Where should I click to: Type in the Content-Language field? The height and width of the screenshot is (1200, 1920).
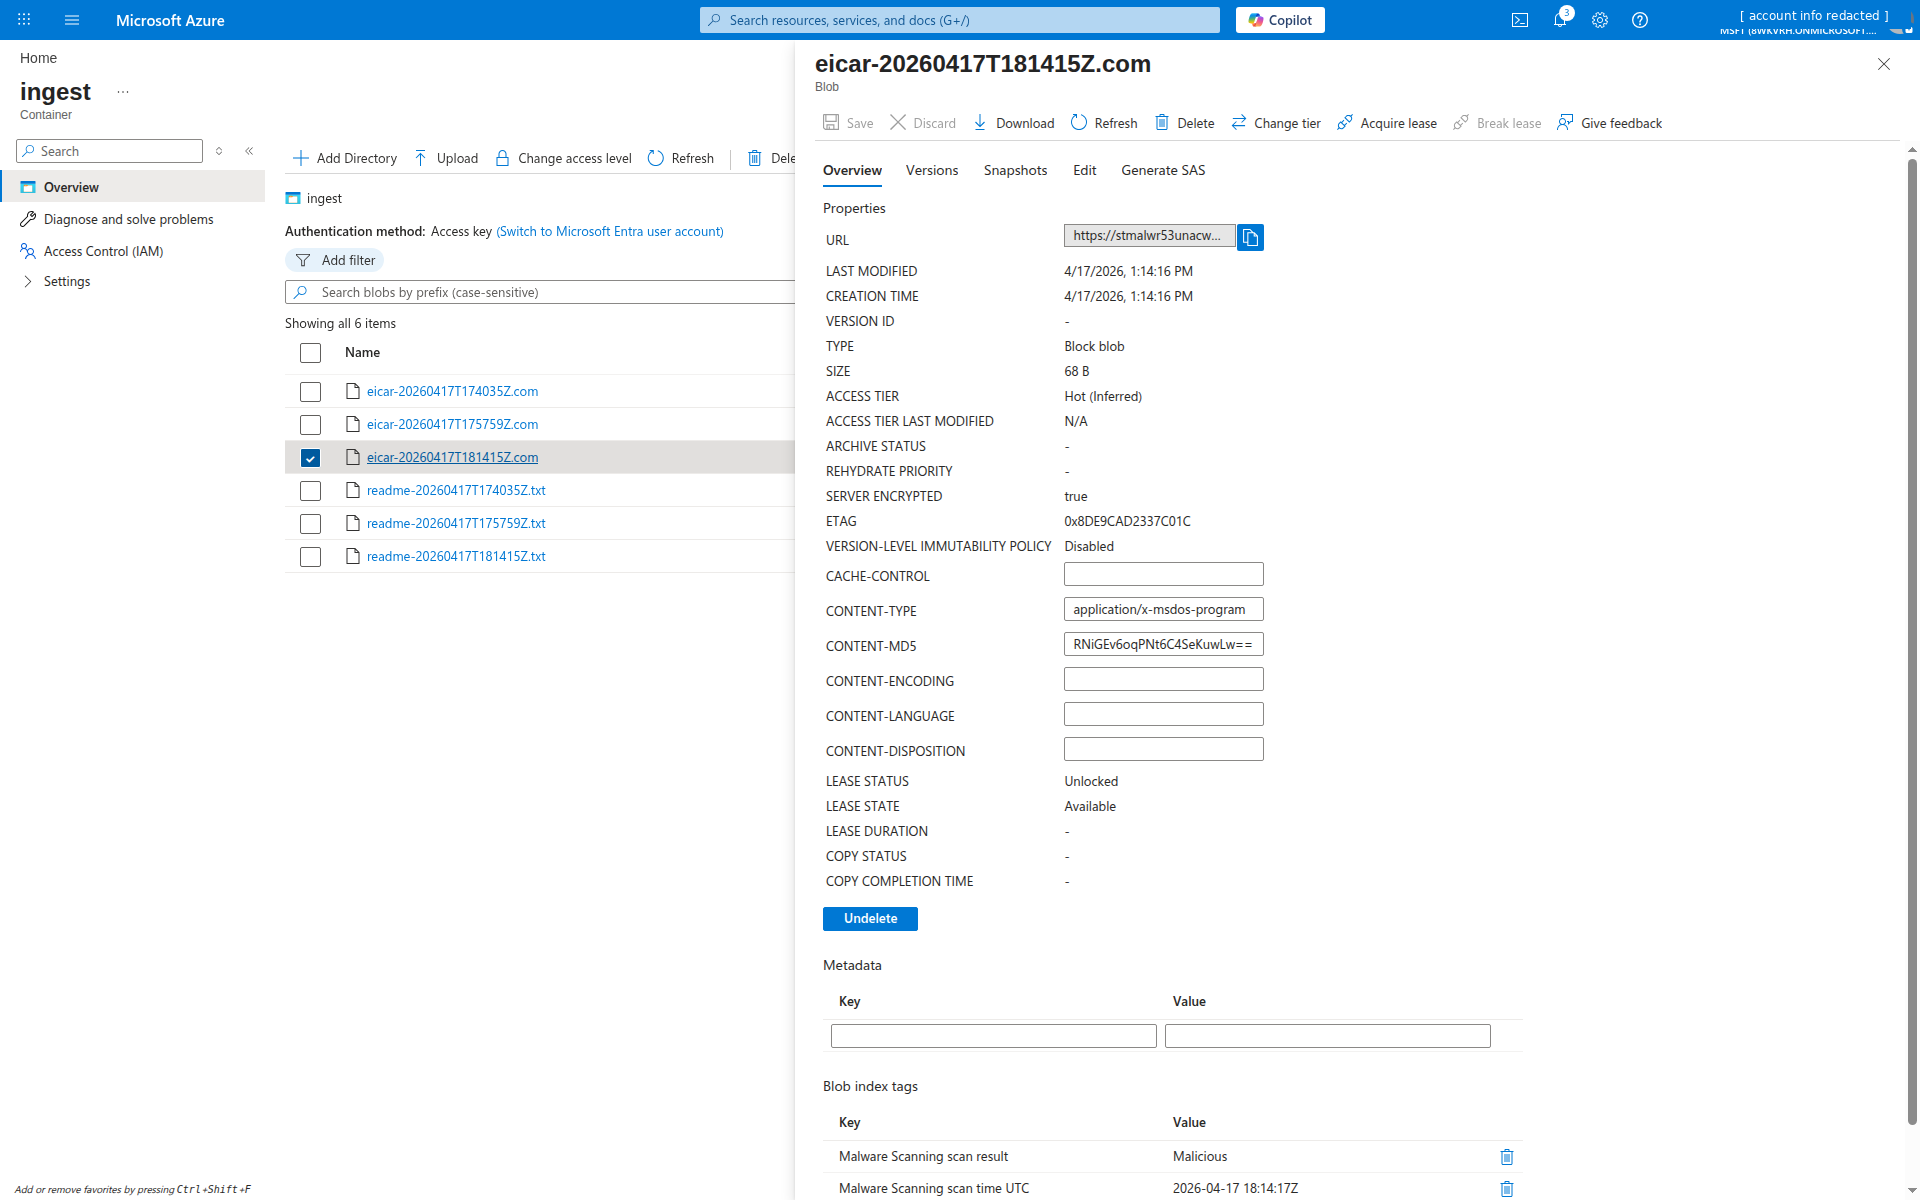coord(1163,713)
